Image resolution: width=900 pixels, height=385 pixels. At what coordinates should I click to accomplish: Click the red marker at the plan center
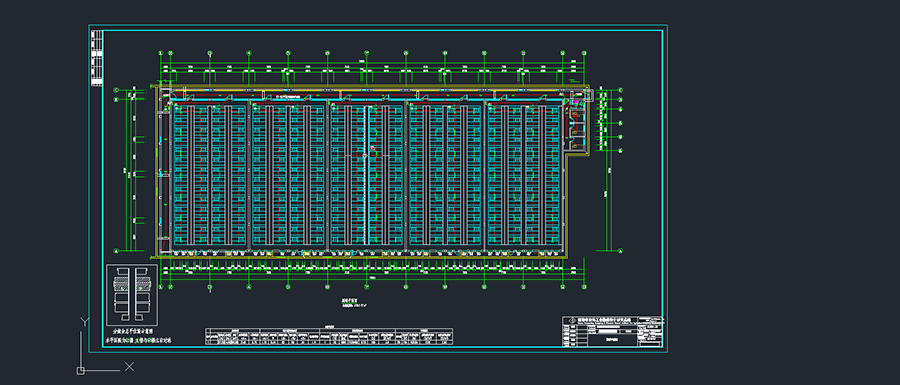click(x=373, y=148)
